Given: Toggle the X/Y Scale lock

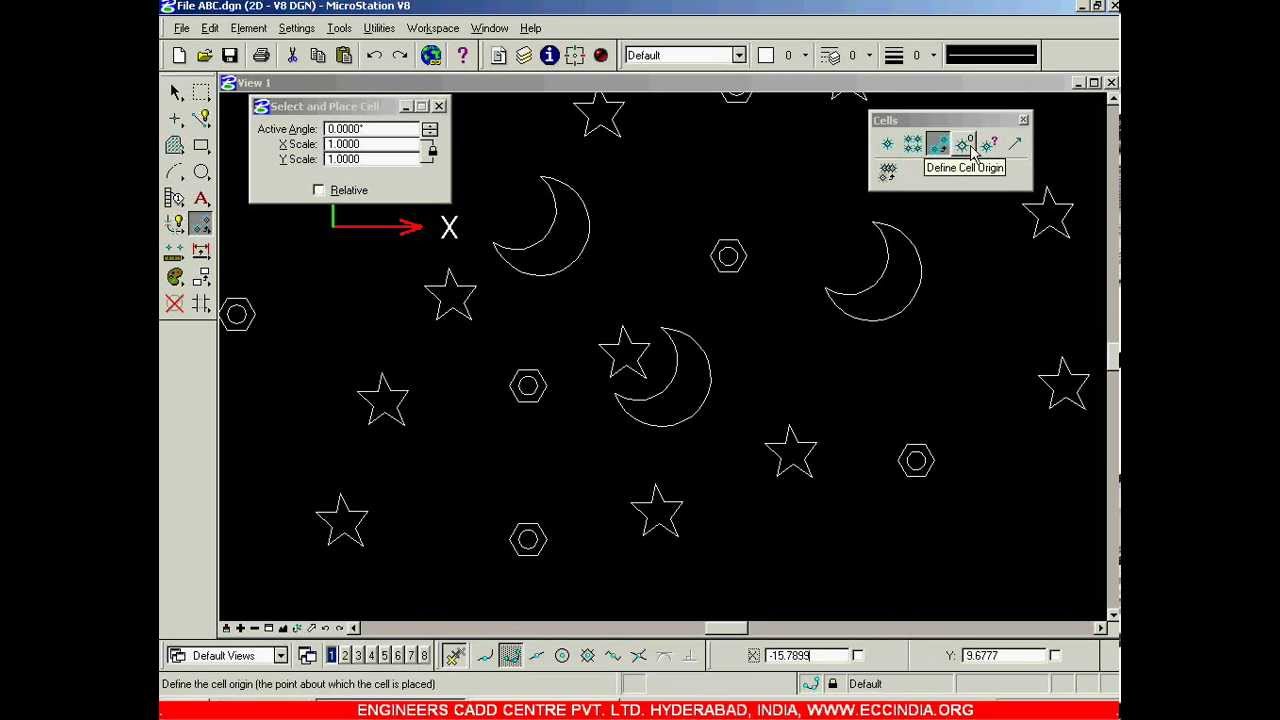Looking at the screenshot, I should coord(432,151).
